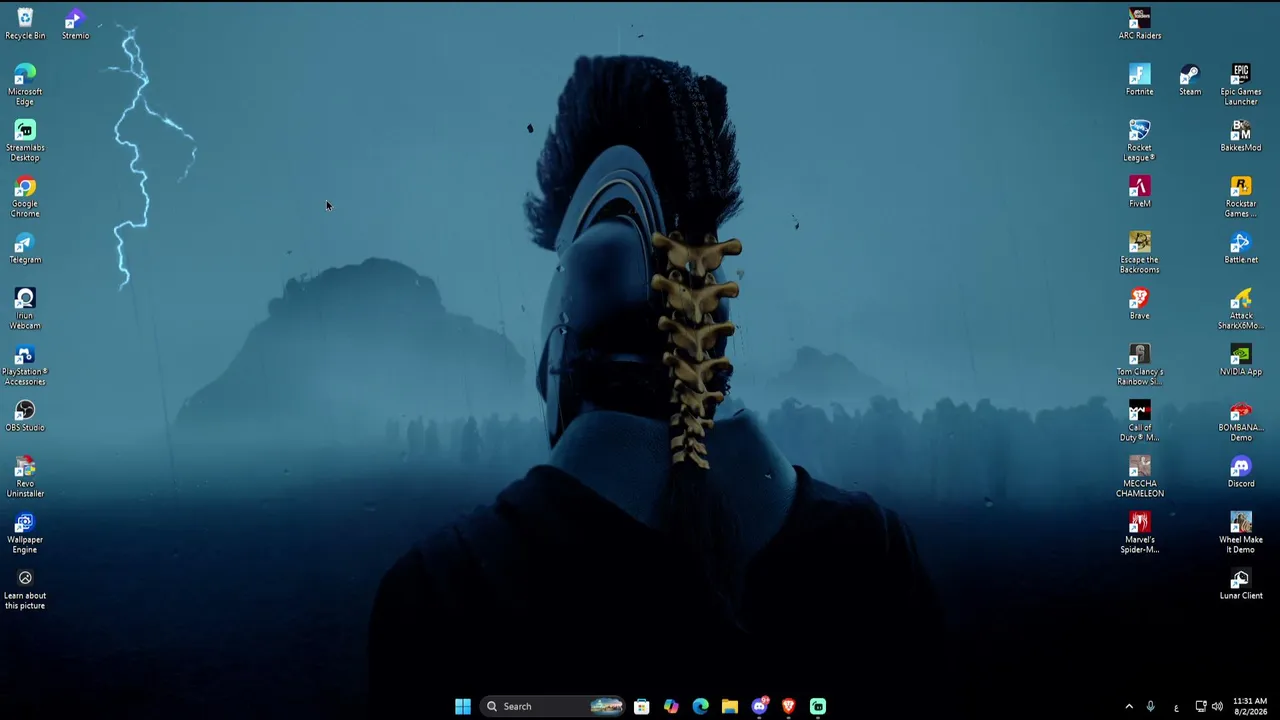Launch the Stremio desktop shortcut
This screenshot has width=1280, height=720.
tap(75, 24)
